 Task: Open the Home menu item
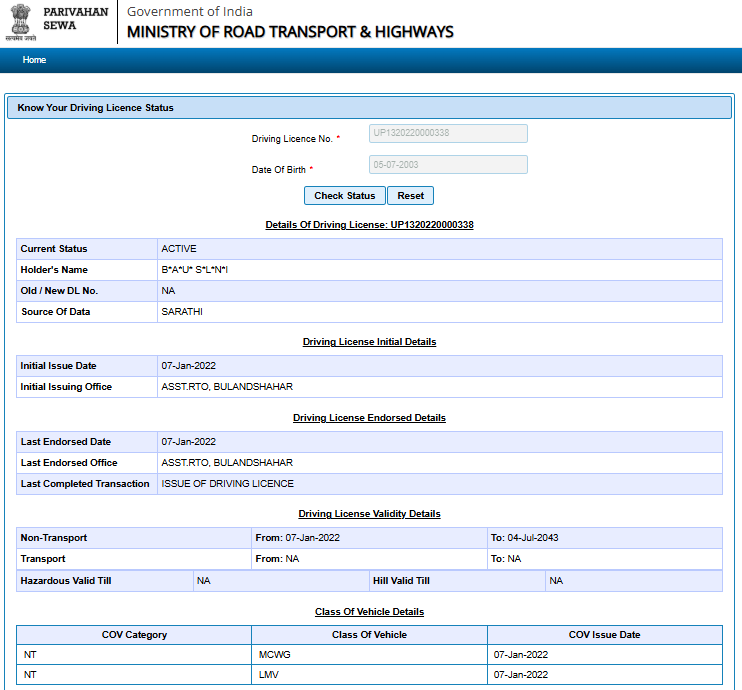click(34, 60)
